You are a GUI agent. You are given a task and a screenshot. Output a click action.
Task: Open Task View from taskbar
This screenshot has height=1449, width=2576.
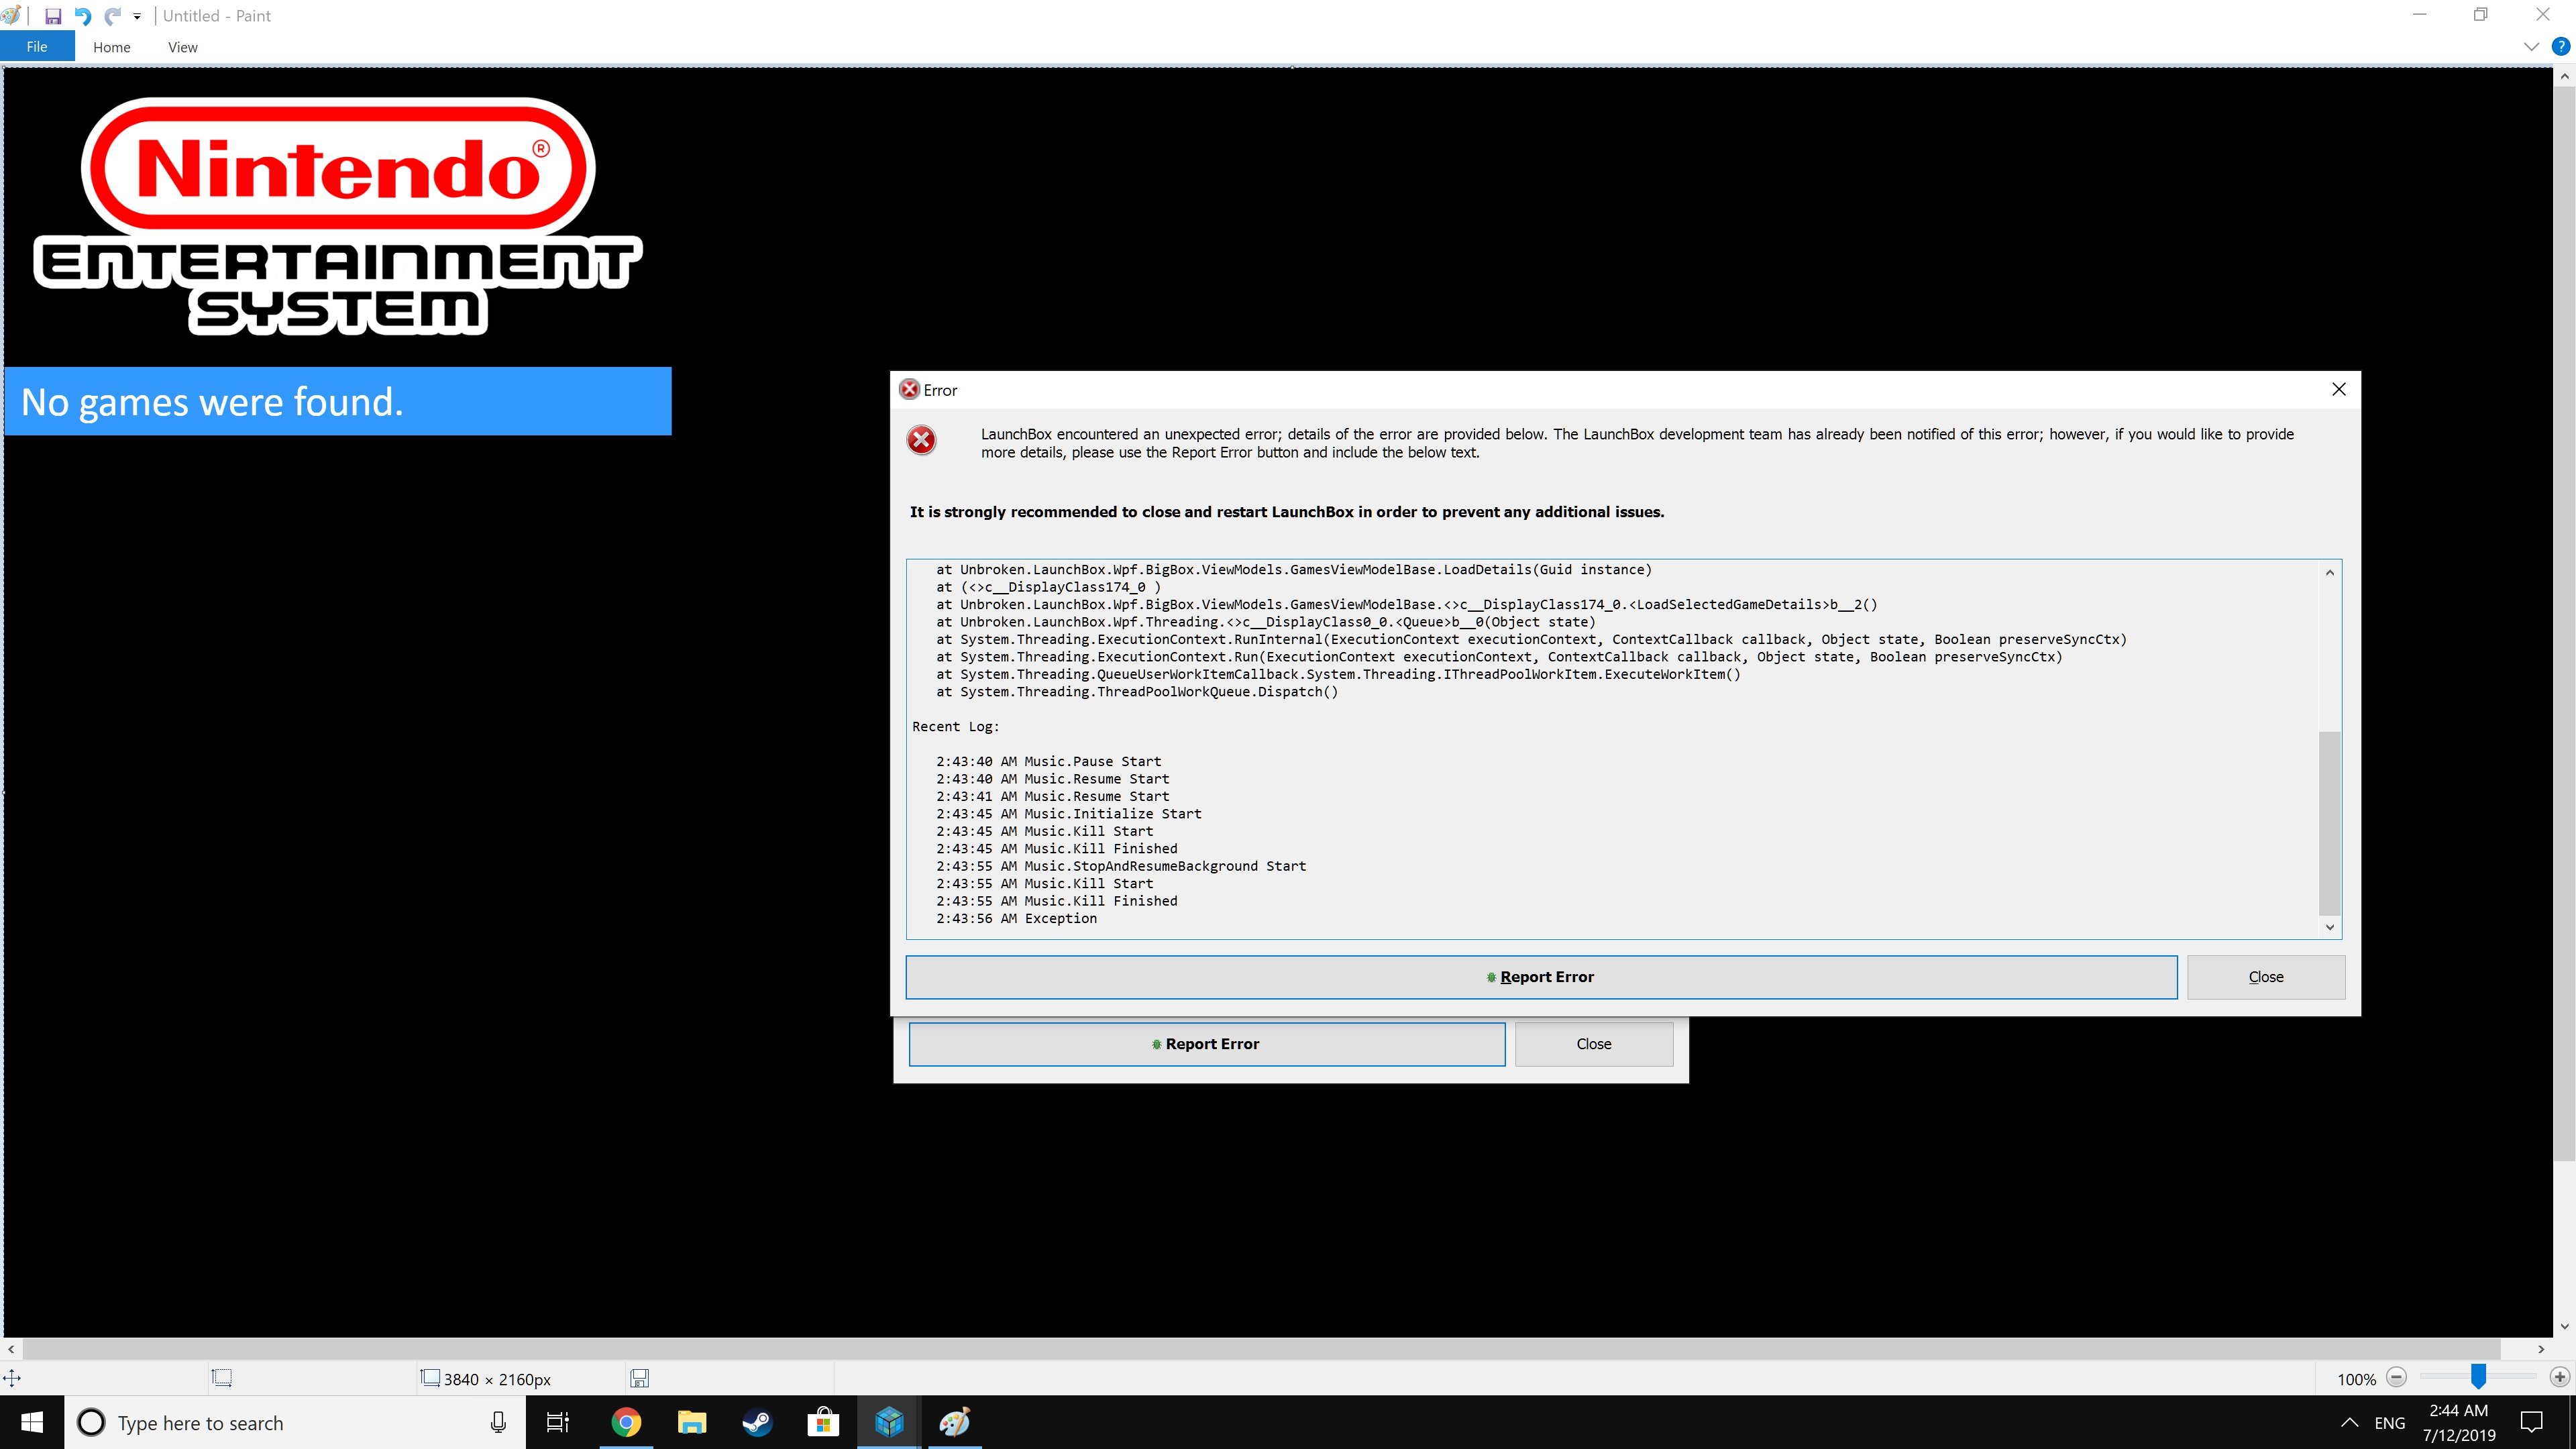point(557,1422)
